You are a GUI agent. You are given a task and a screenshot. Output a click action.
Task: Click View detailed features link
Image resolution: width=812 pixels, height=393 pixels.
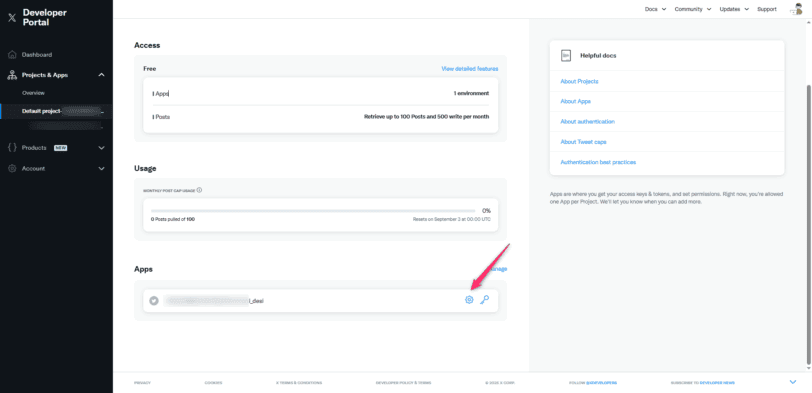click(470, 68)
